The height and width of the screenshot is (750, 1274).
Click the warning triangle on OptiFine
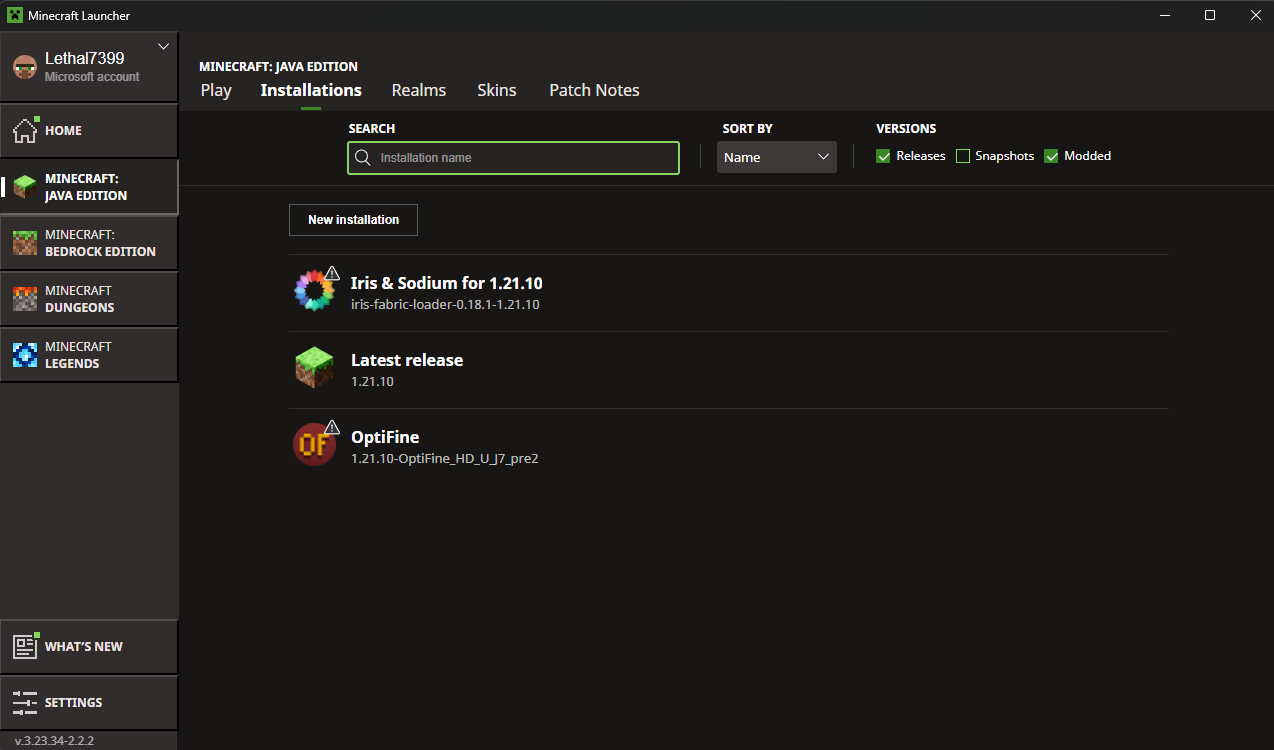tap(332, 427)
